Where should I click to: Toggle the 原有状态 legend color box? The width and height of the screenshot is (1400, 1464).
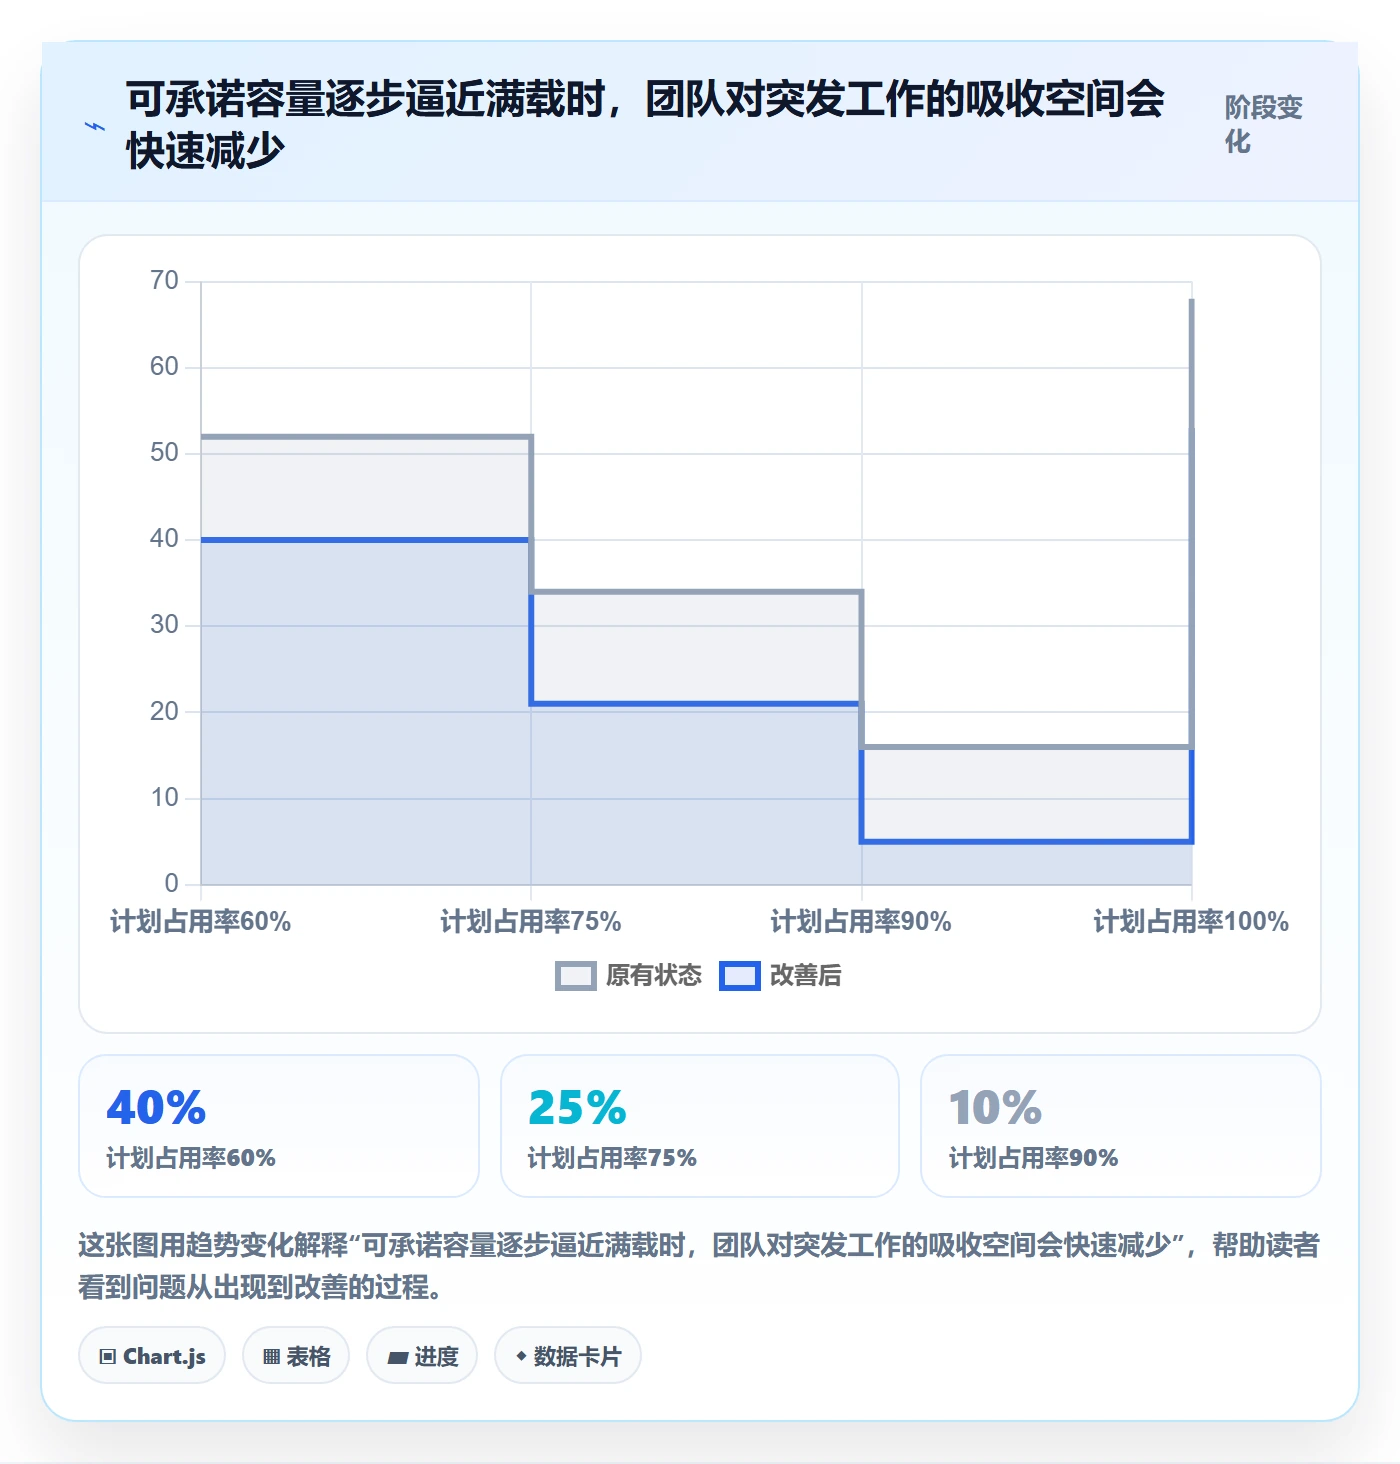576,976
